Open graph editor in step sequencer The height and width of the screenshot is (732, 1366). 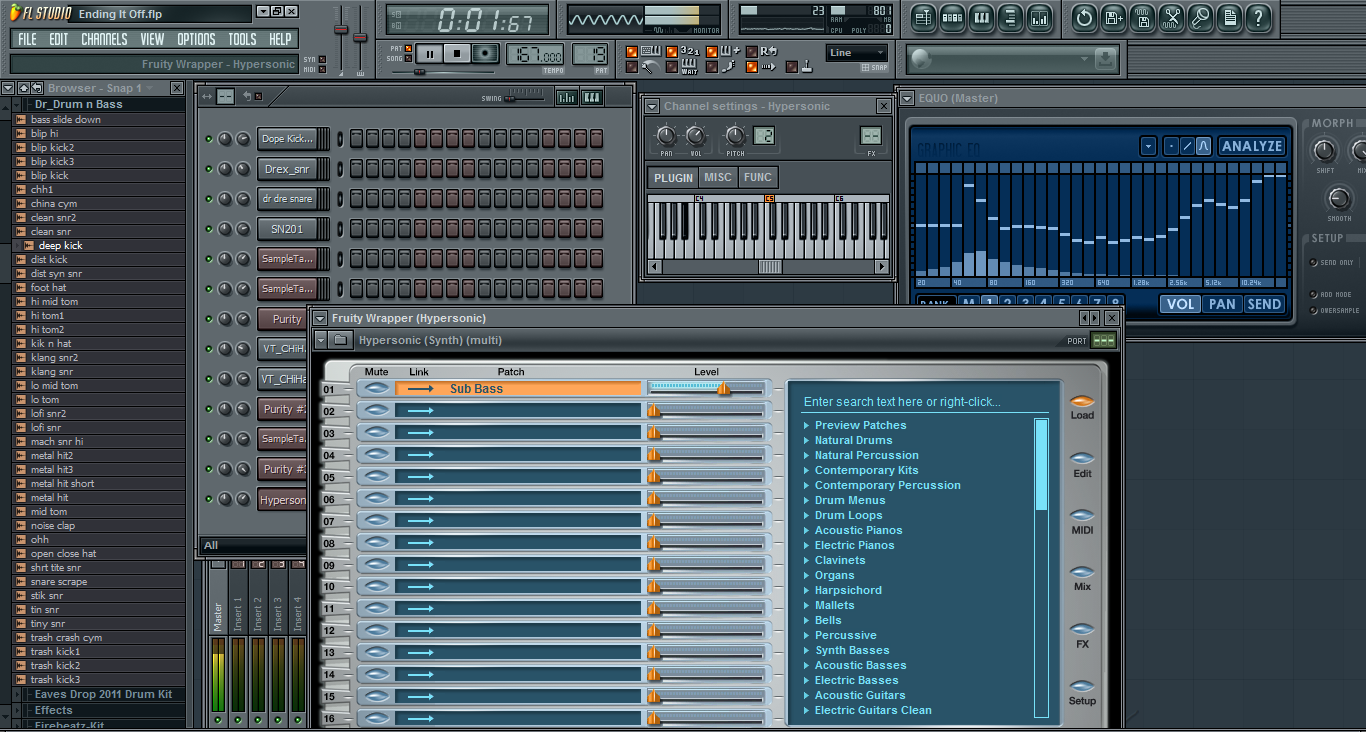coord(566,97)
